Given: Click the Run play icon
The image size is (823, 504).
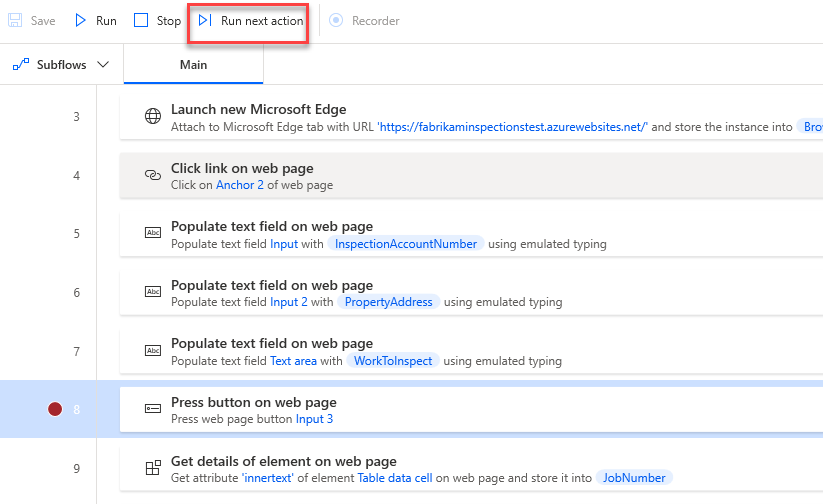Looking at the screenshot, I should (81, 20).
